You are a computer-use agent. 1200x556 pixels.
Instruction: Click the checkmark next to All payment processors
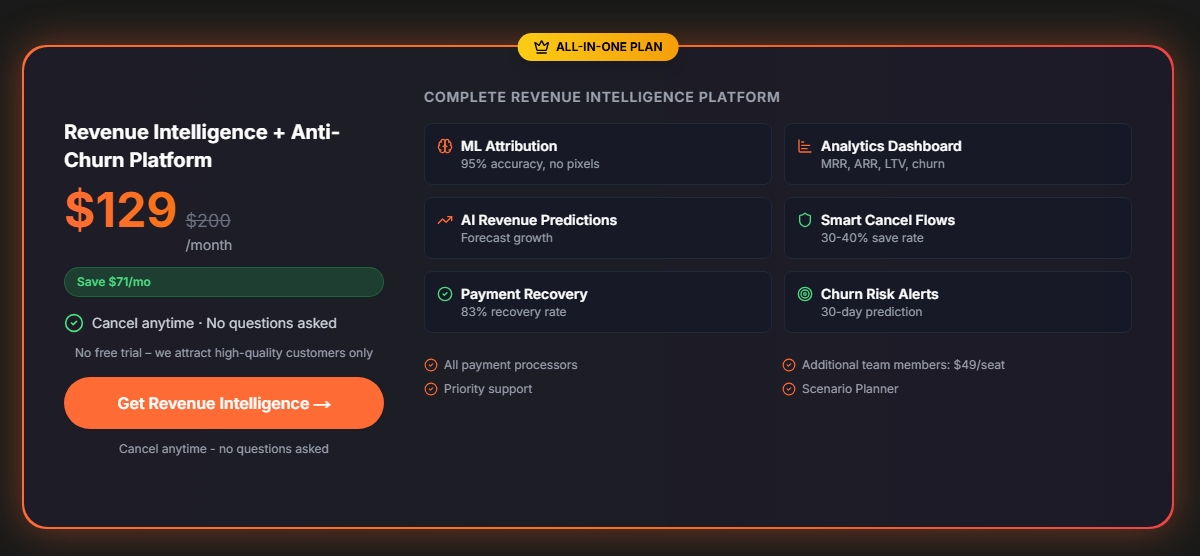point(431,365)
